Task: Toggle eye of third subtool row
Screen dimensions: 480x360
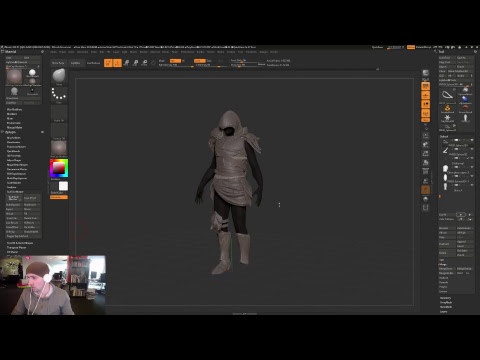Action: click(472, 158)
